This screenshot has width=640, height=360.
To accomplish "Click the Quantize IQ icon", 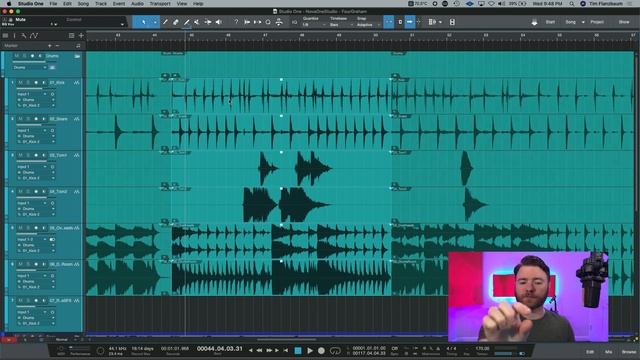I will click(294, 22).
